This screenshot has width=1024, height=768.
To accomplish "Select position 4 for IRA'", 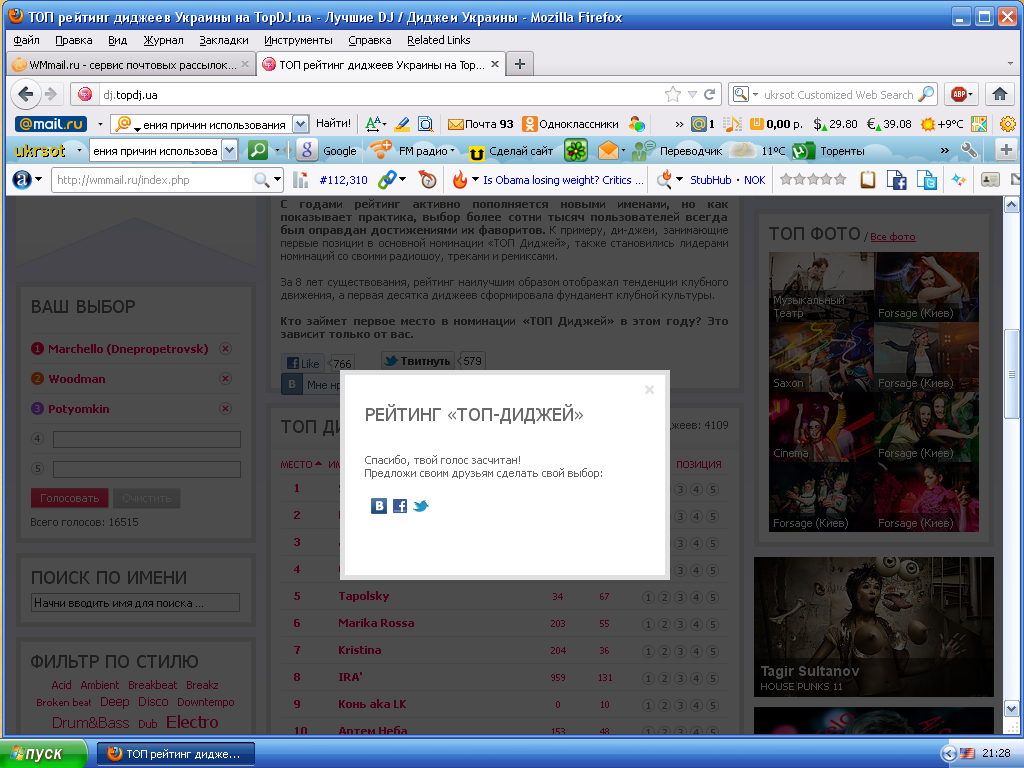I will [696, 679].
